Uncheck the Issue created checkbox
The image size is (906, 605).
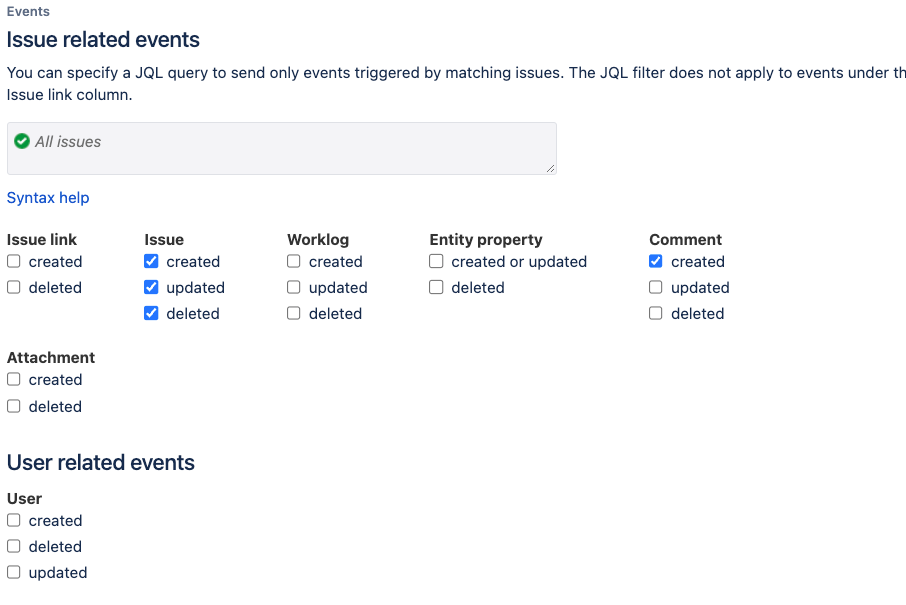click(x=151, y=261)
